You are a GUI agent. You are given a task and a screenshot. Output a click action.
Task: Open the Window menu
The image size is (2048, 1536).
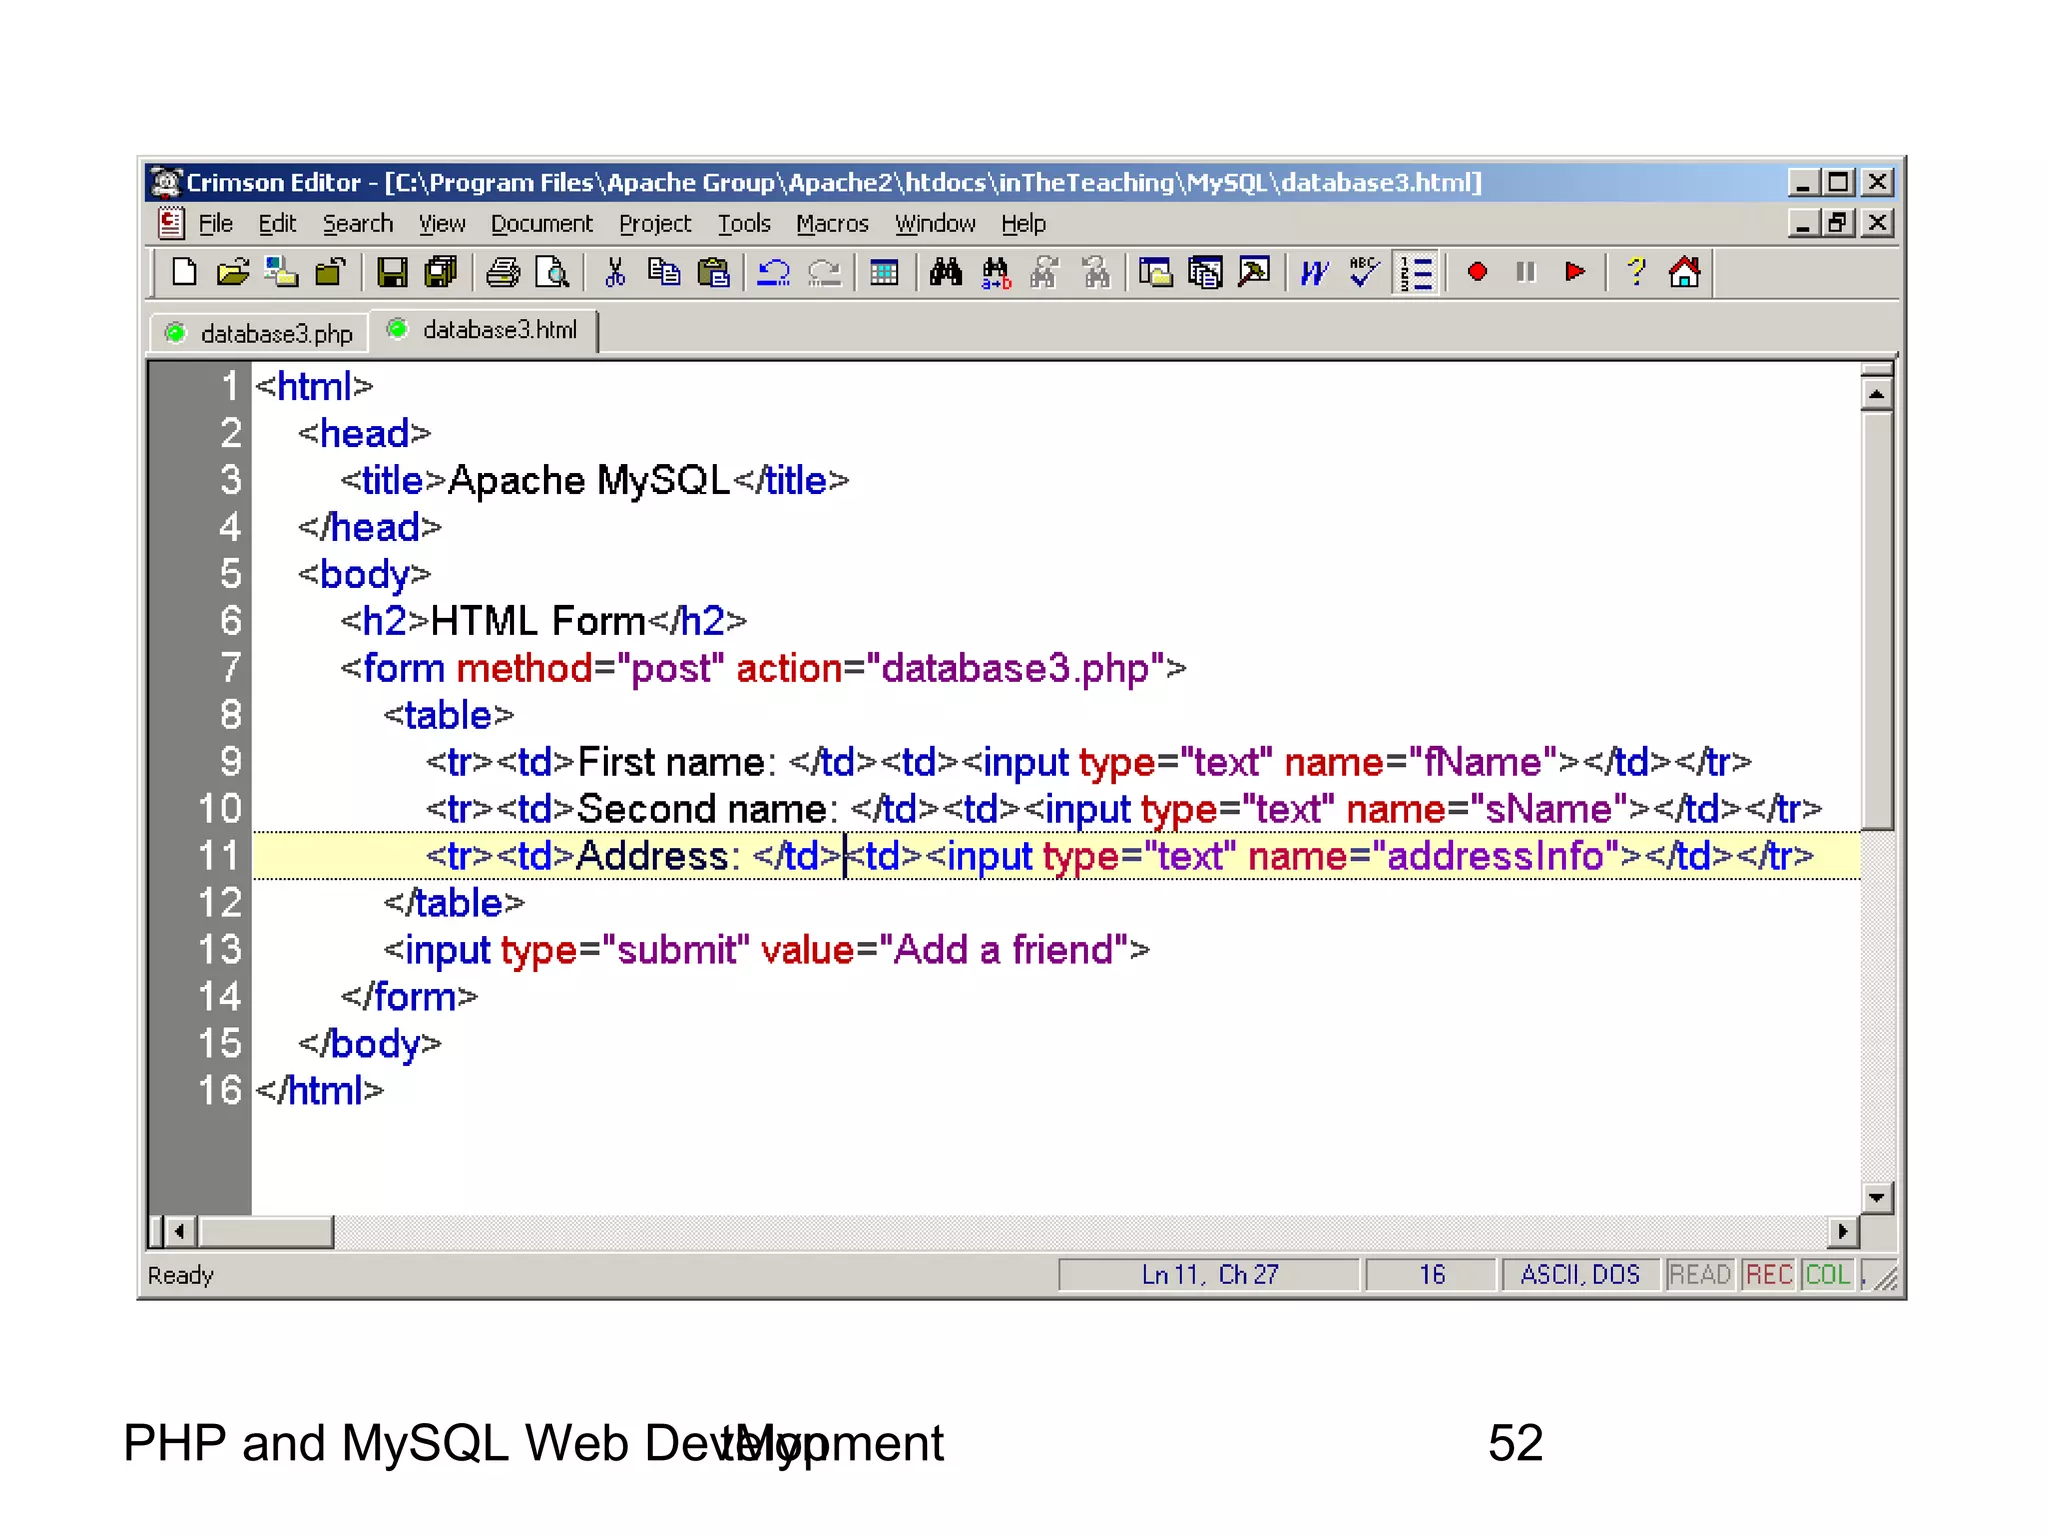[x=935, y=223]
